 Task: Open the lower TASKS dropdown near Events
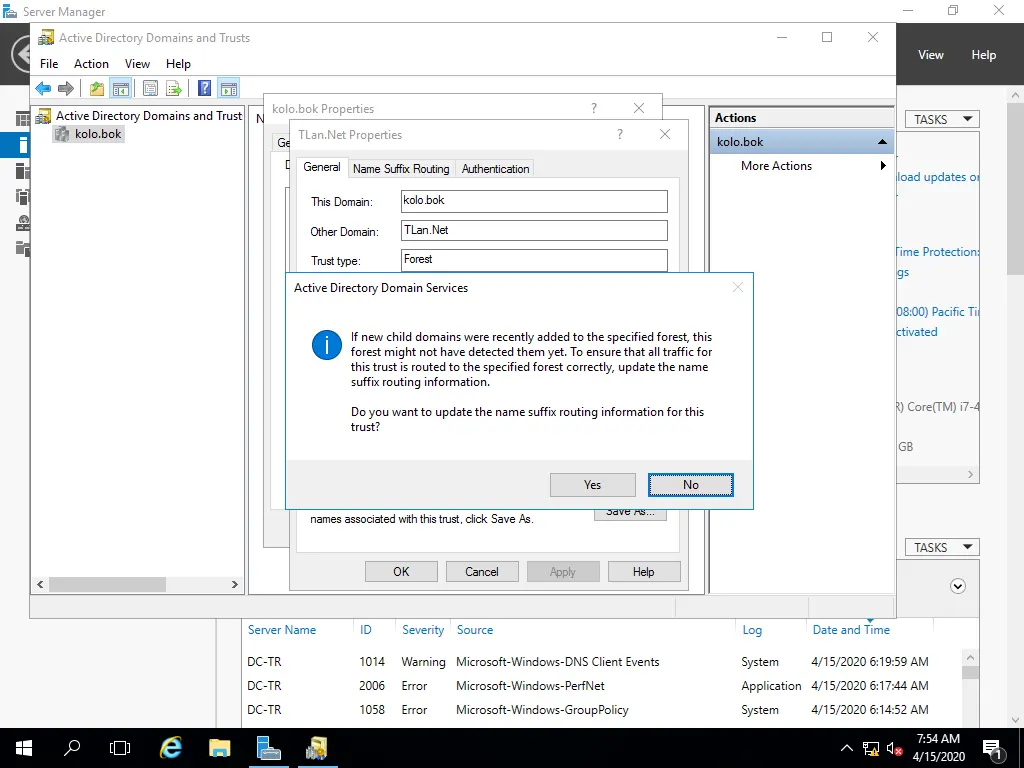click(942, 547)
